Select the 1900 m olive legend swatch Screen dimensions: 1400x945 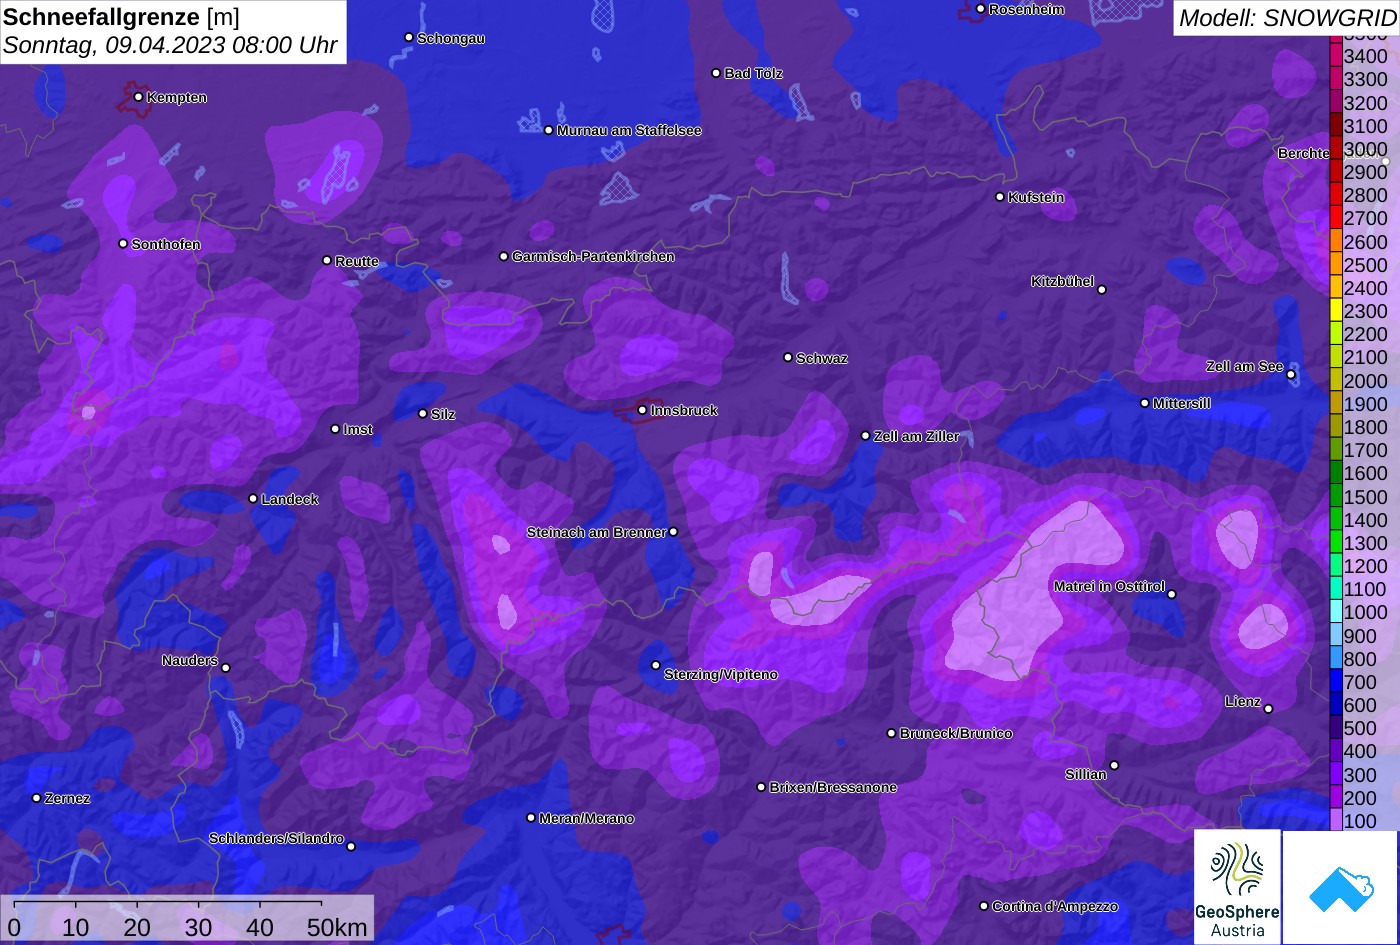click(1335, 404)
